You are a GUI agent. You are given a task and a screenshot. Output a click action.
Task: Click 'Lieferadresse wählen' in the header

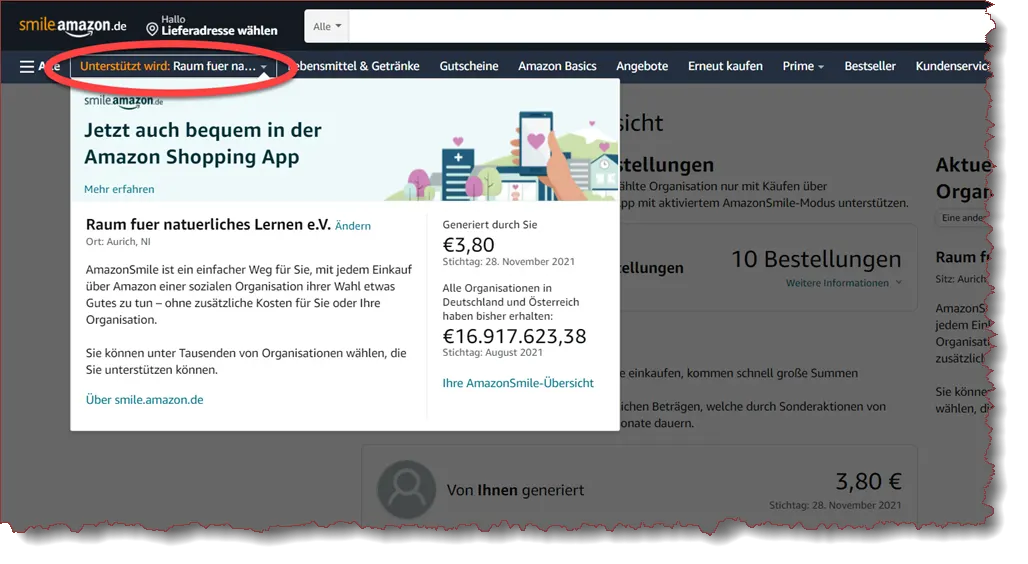tap(219, 31)
